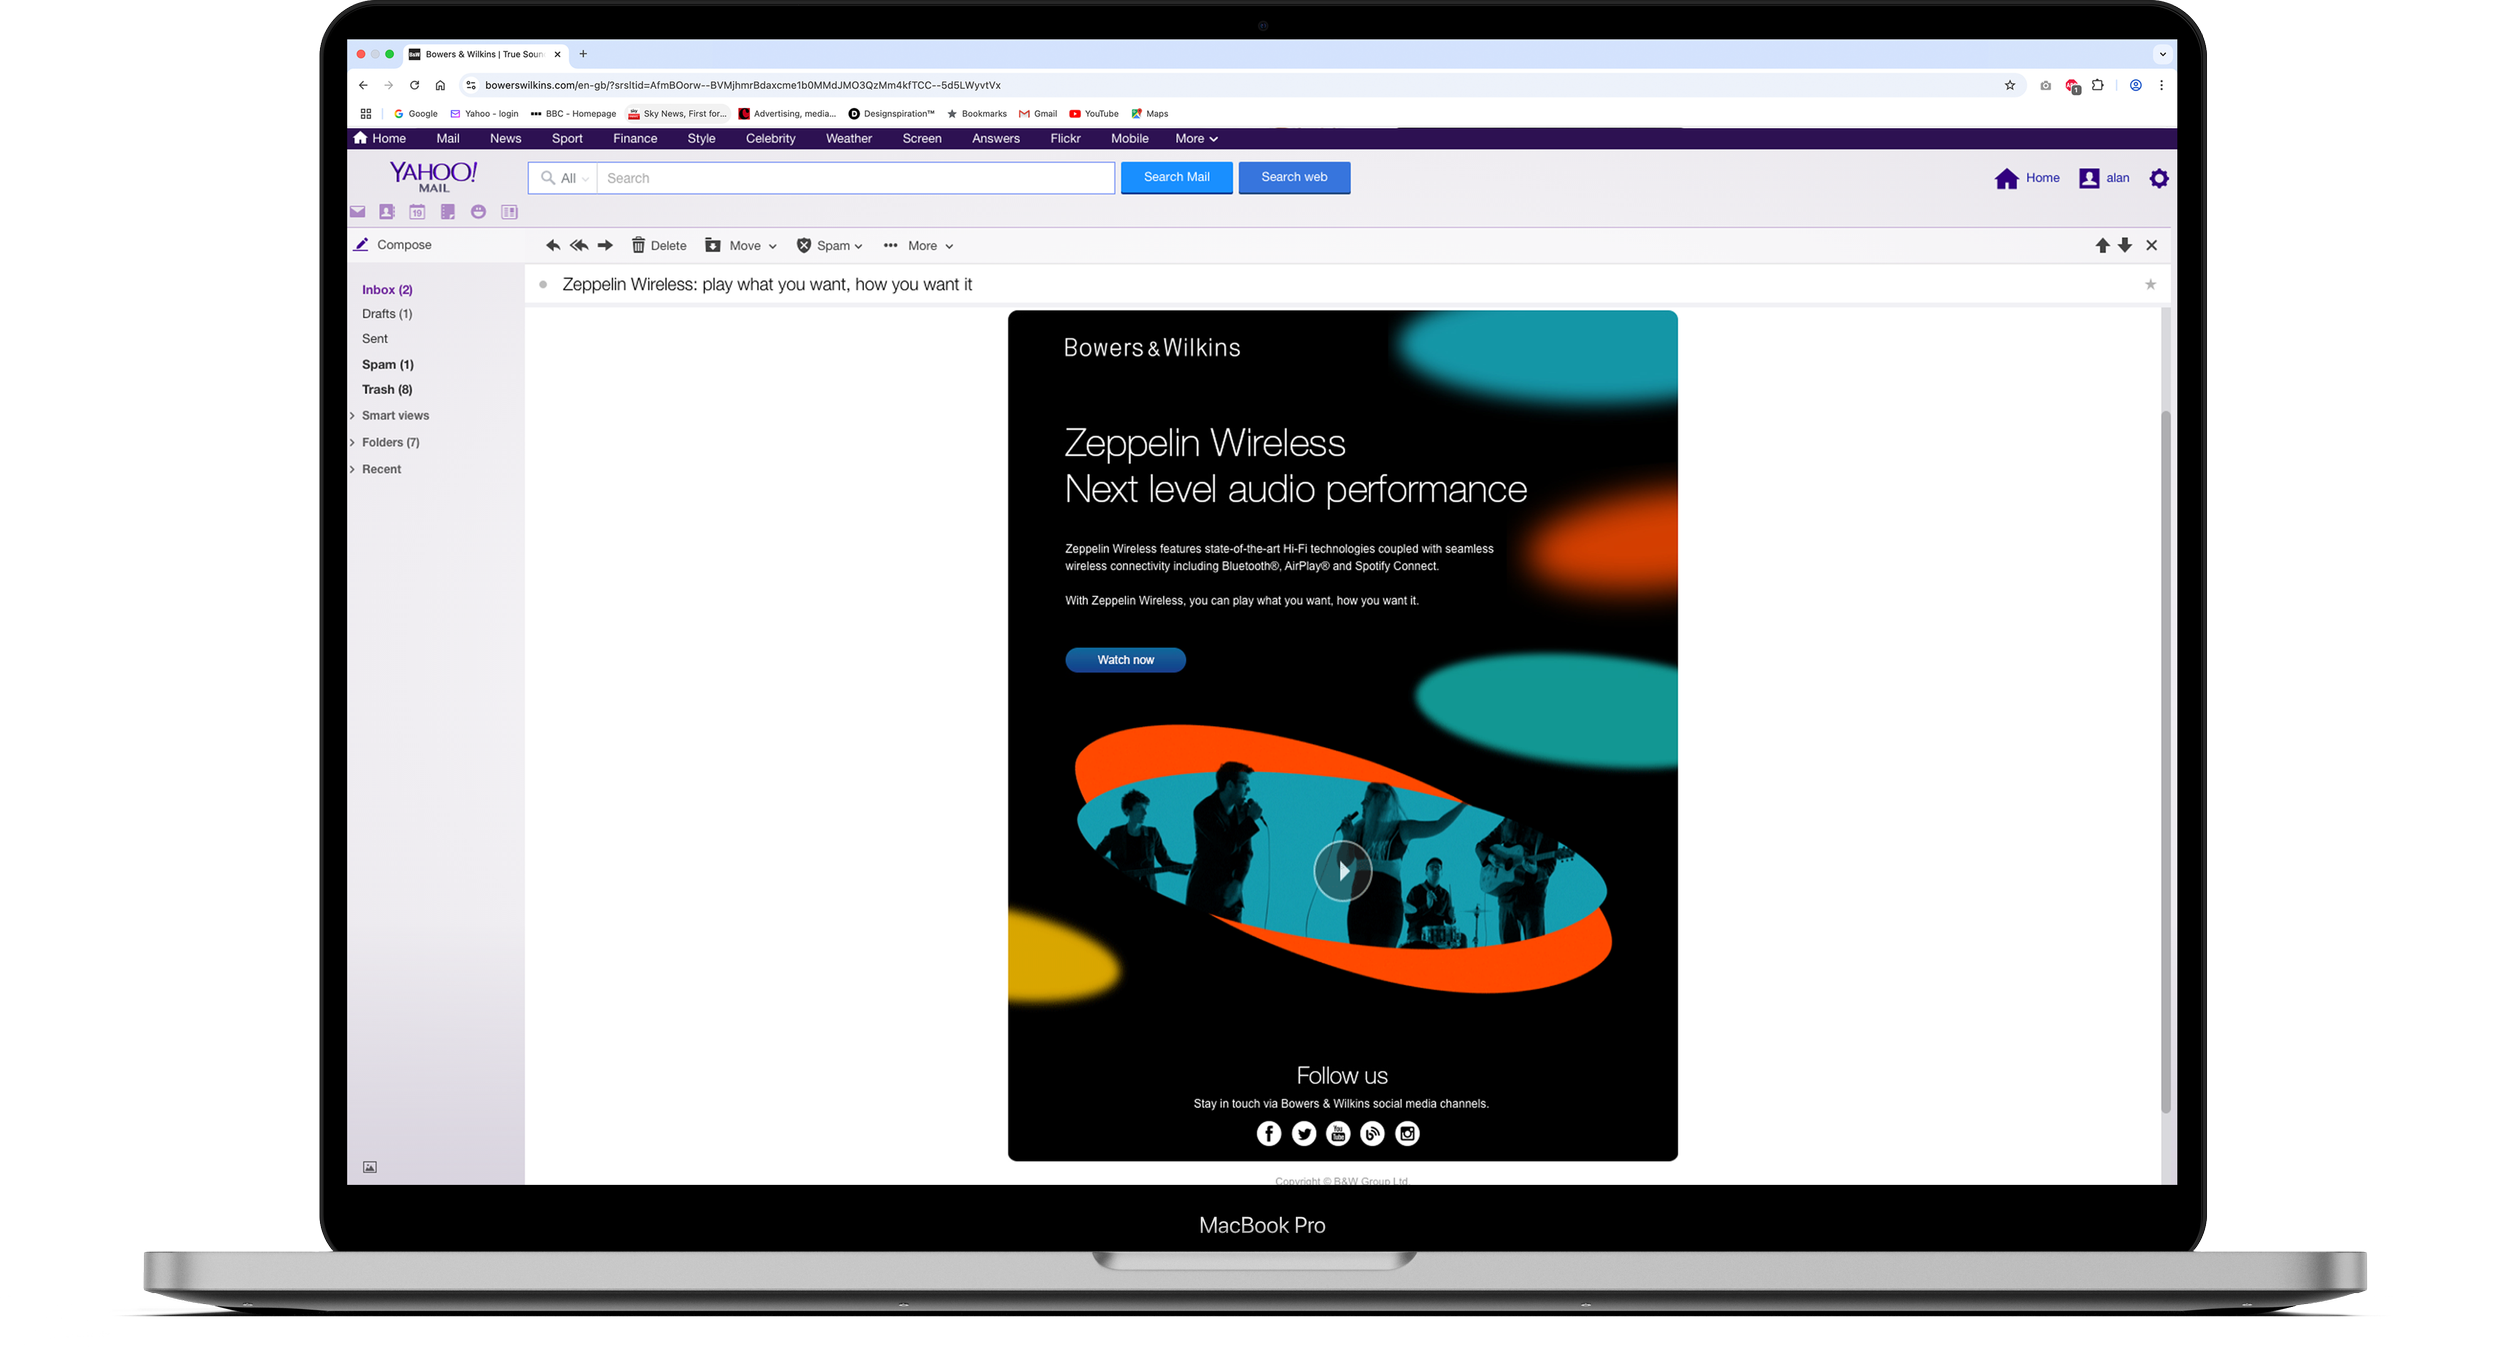Image resolution: width=2500 pixels, height=1351 pixels.
Task: Click the Search Mail button
Action: click(1176, 177)
